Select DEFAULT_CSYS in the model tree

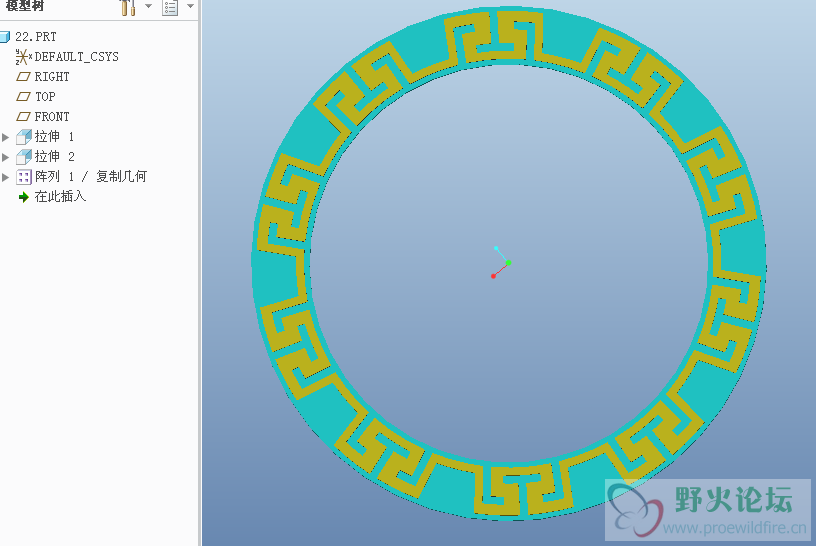tap(76, 57)
